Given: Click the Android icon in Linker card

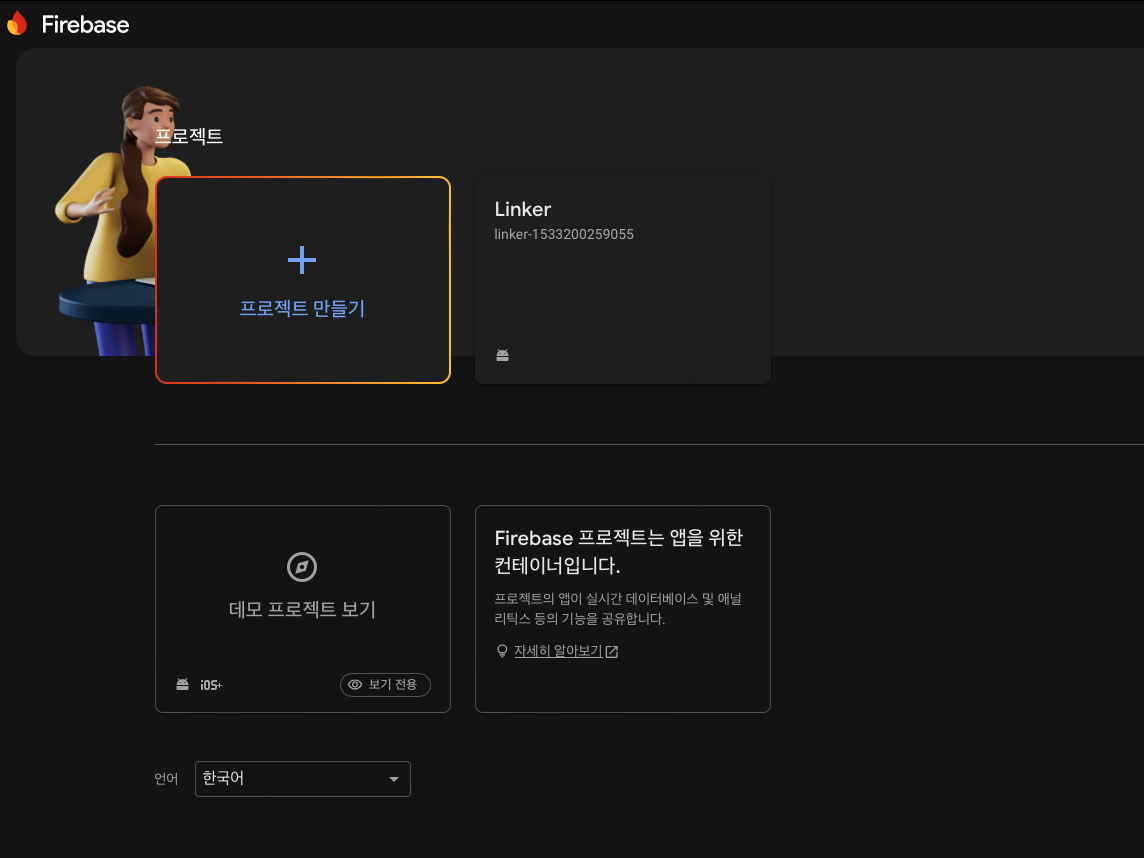Looking at the screenshot, I should click(x=503, y=355).
